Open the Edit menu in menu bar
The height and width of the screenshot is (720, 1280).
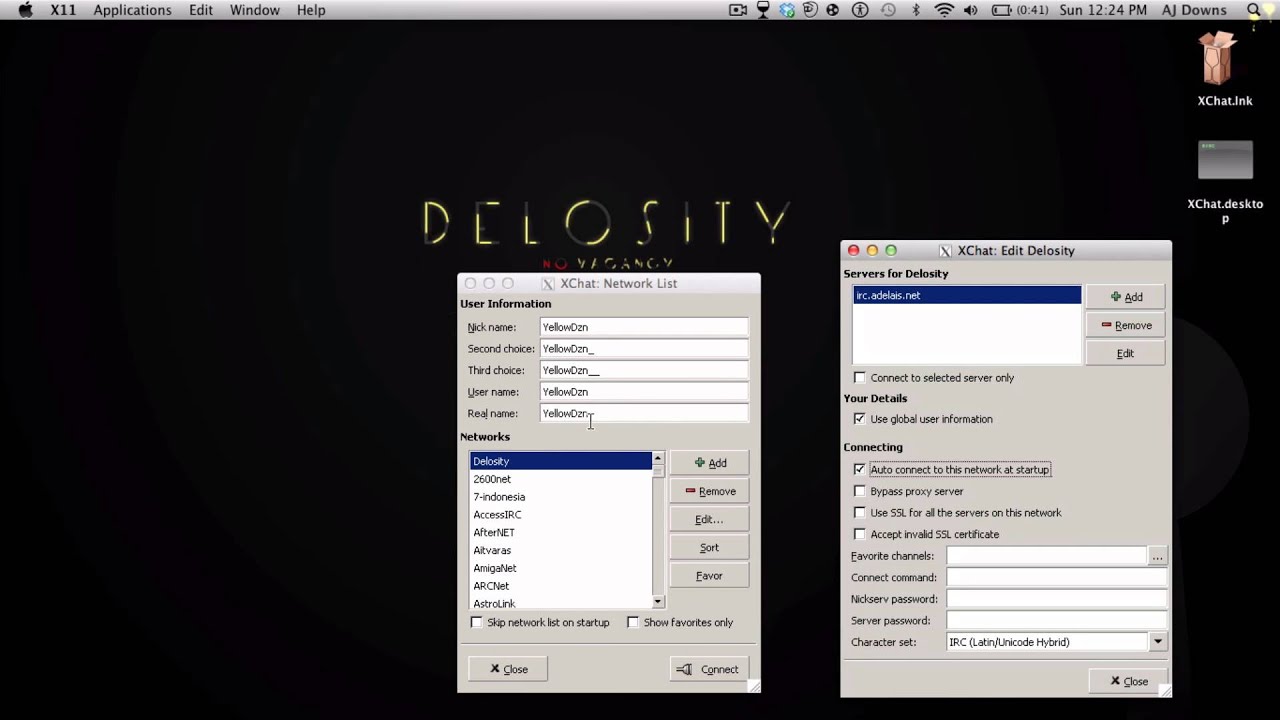point(201,10)
